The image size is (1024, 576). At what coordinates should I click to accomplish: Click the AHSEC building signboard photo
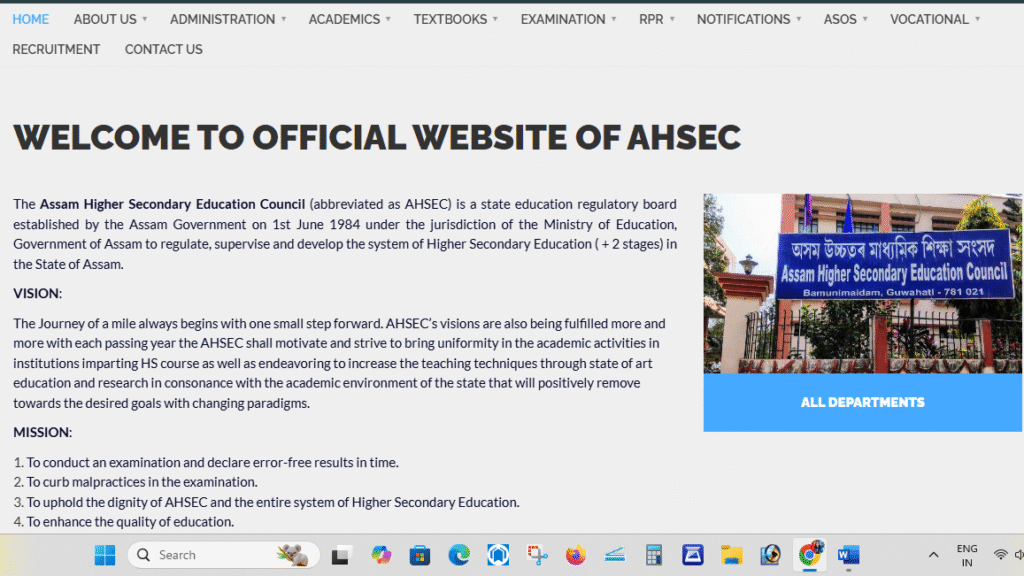(862, 283)
